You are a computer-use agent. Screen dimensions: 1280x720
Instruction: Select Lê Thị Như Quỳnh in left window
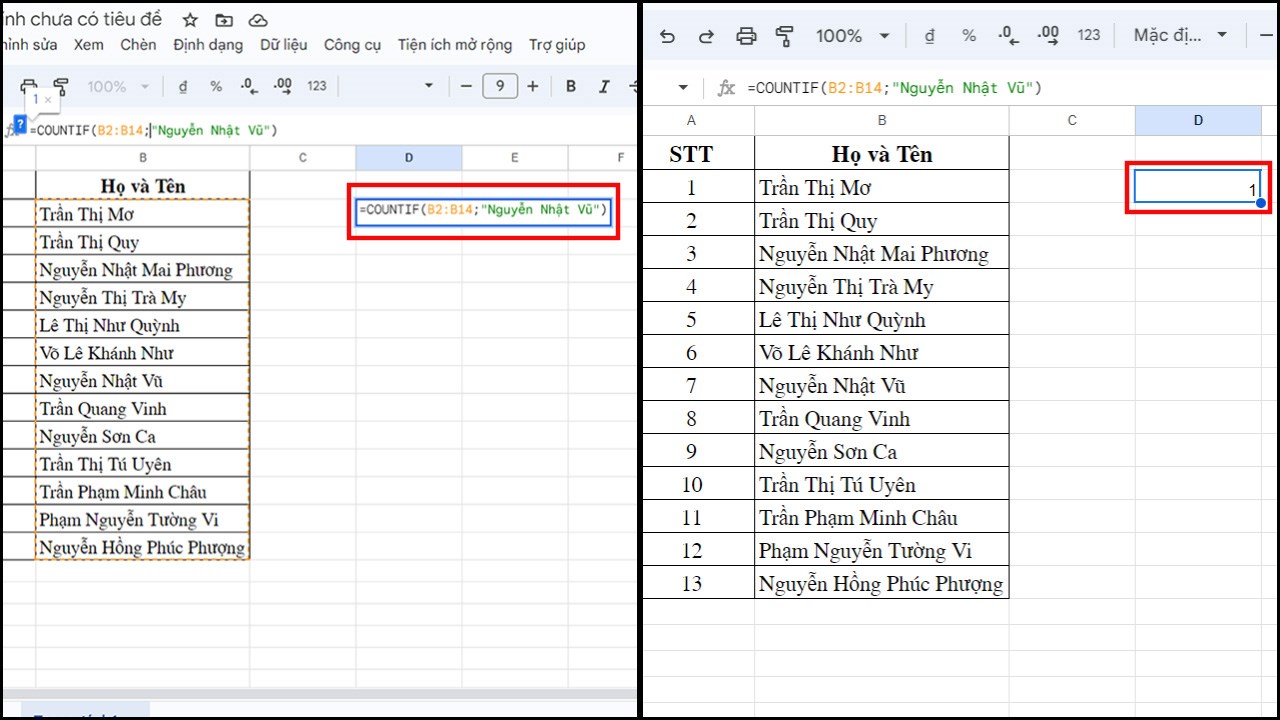click(x=143, y=325)
